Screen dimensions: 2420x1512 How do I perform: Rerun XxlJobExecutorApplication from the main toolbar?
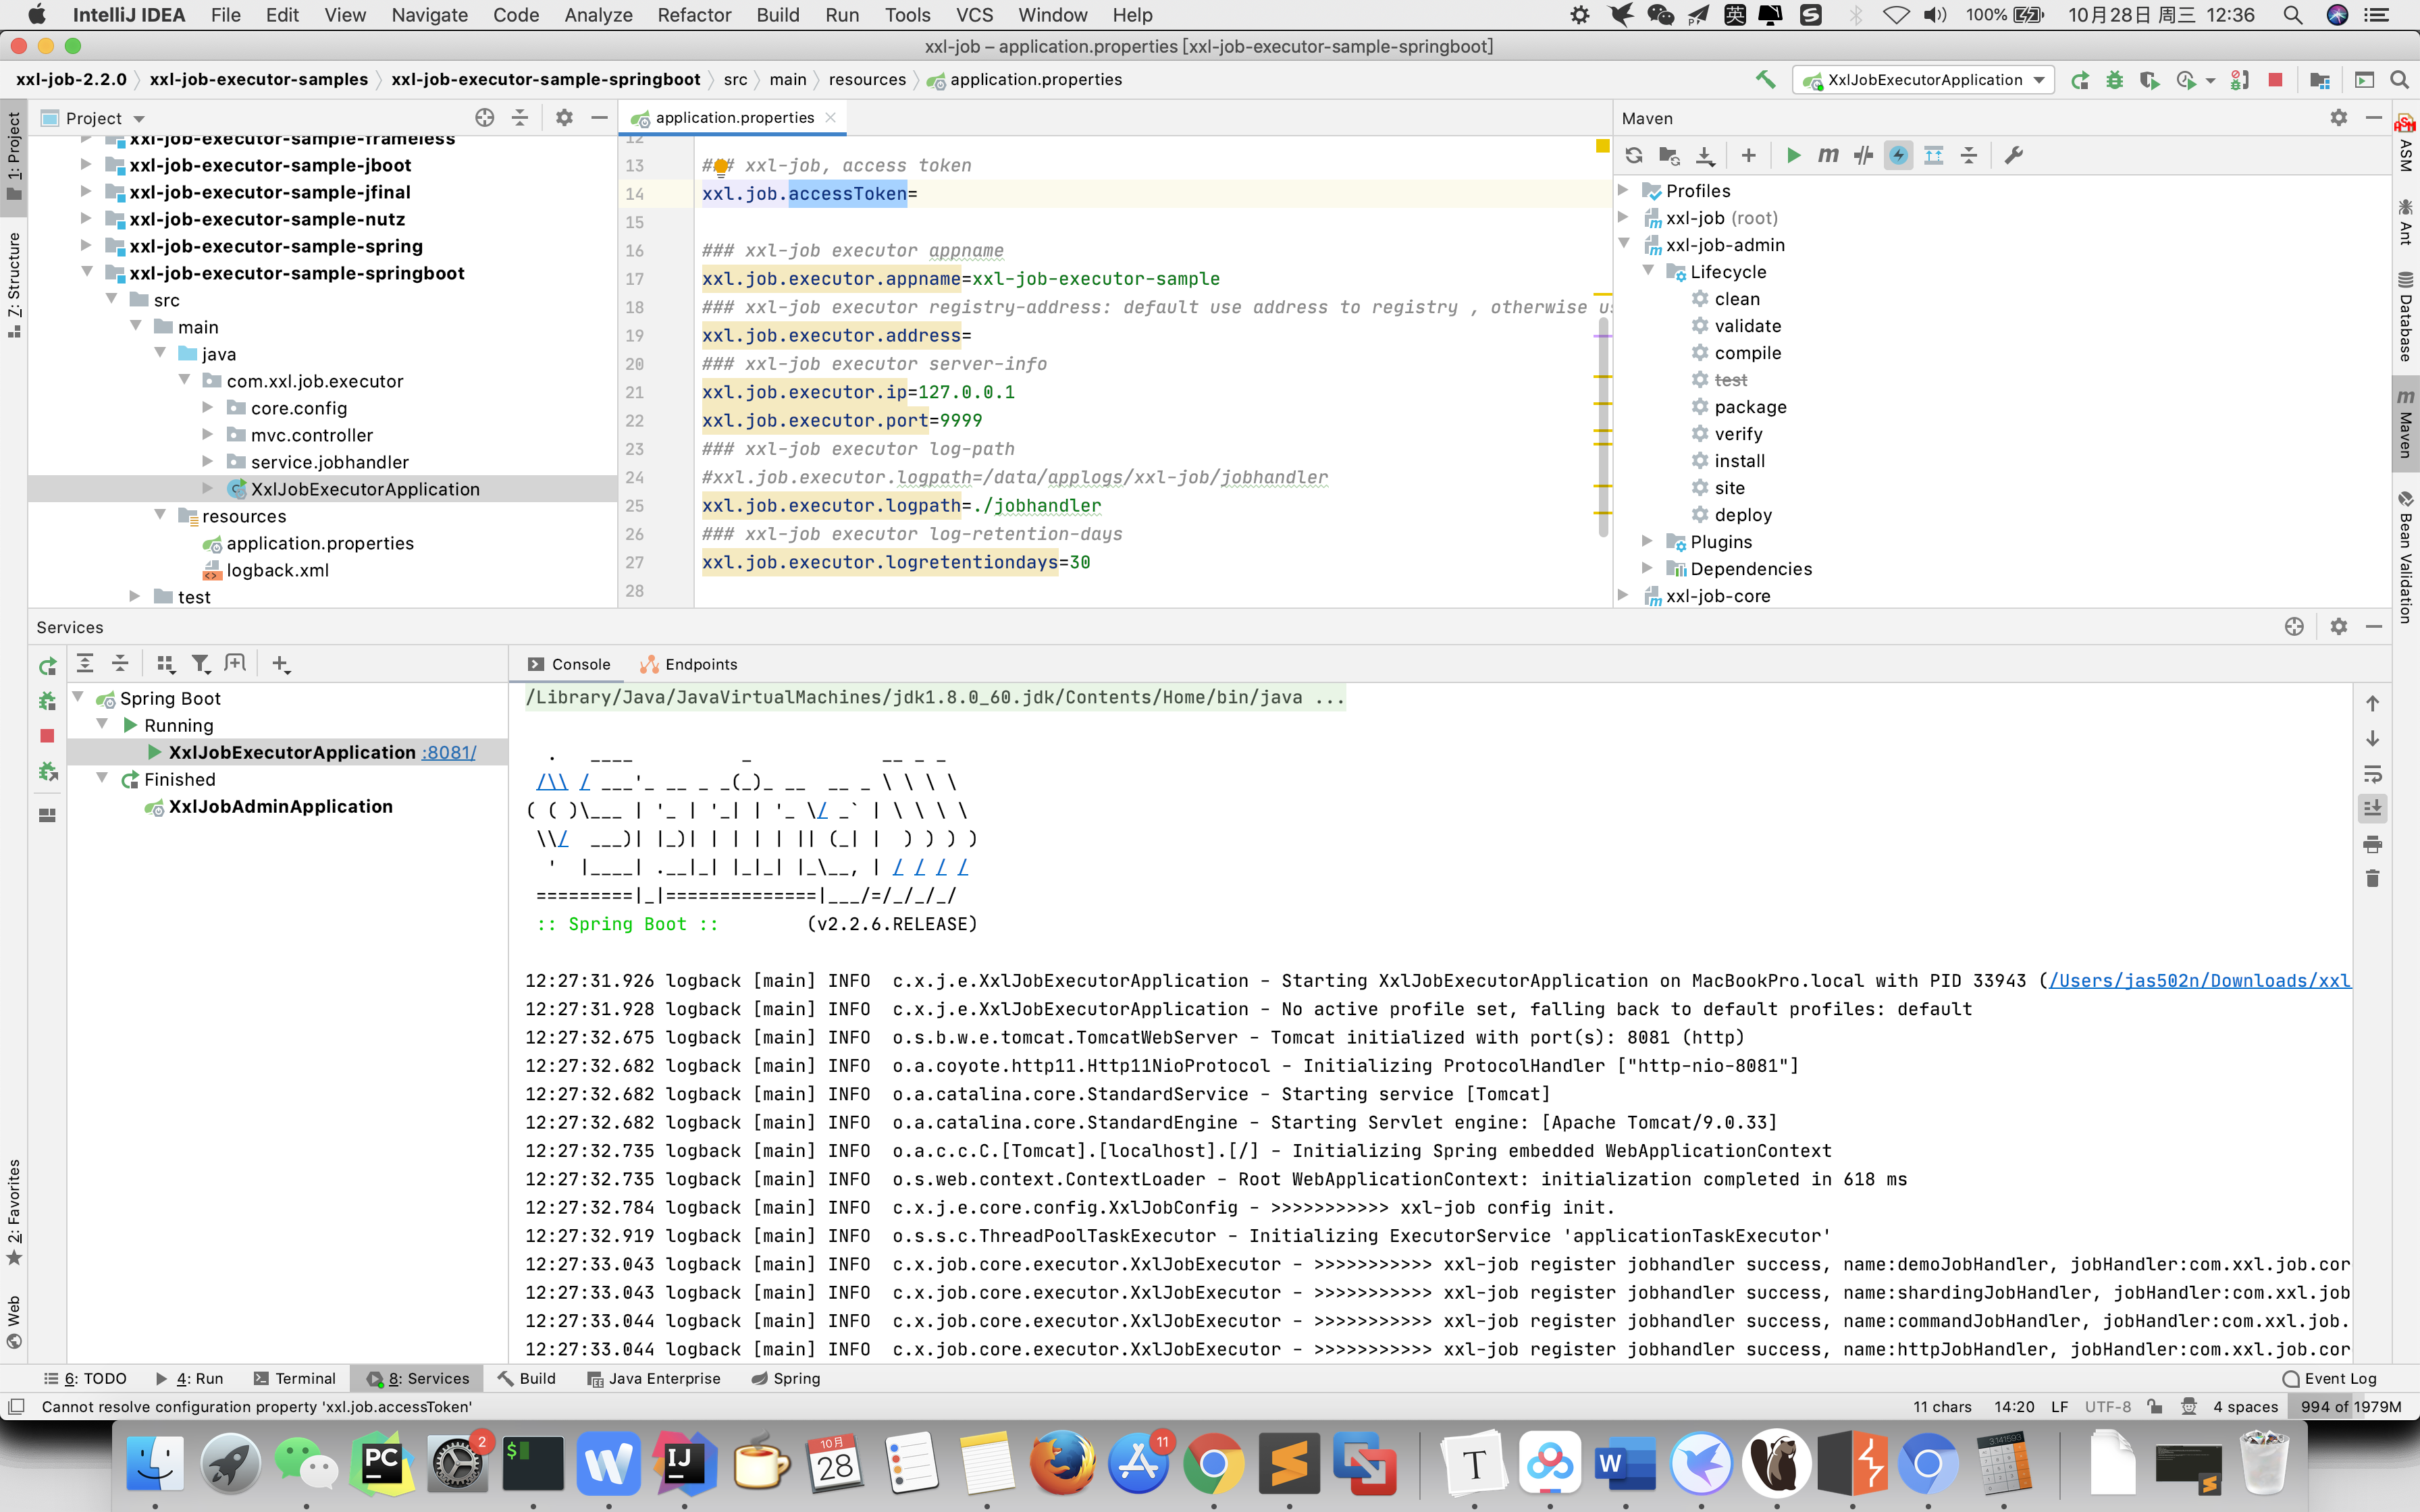click(2080, 80)
